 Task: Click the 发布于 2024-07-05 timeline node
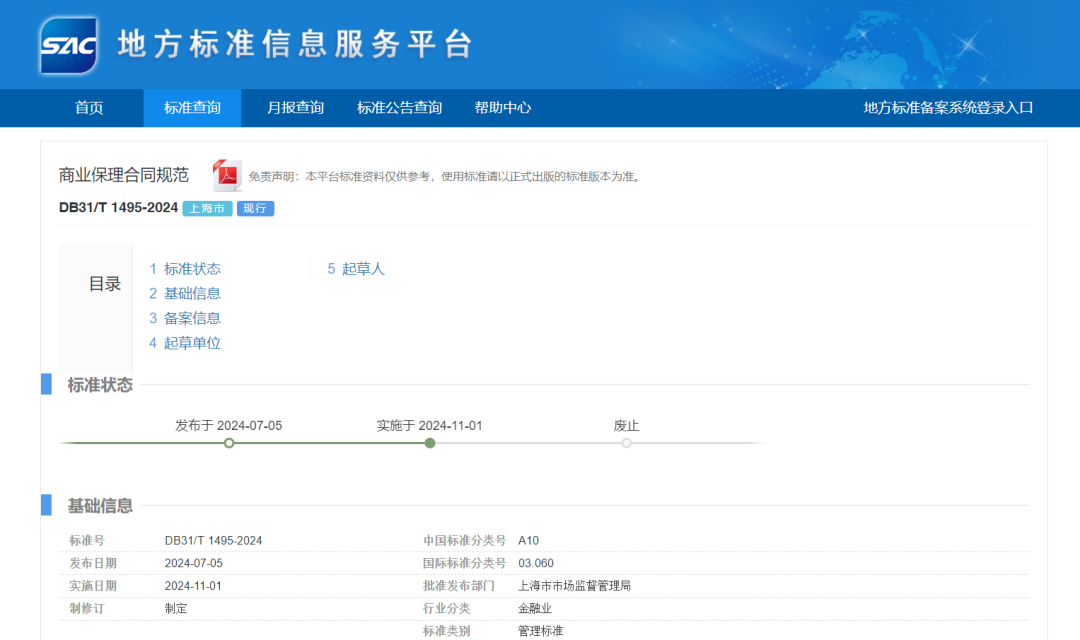pos(229,443)
